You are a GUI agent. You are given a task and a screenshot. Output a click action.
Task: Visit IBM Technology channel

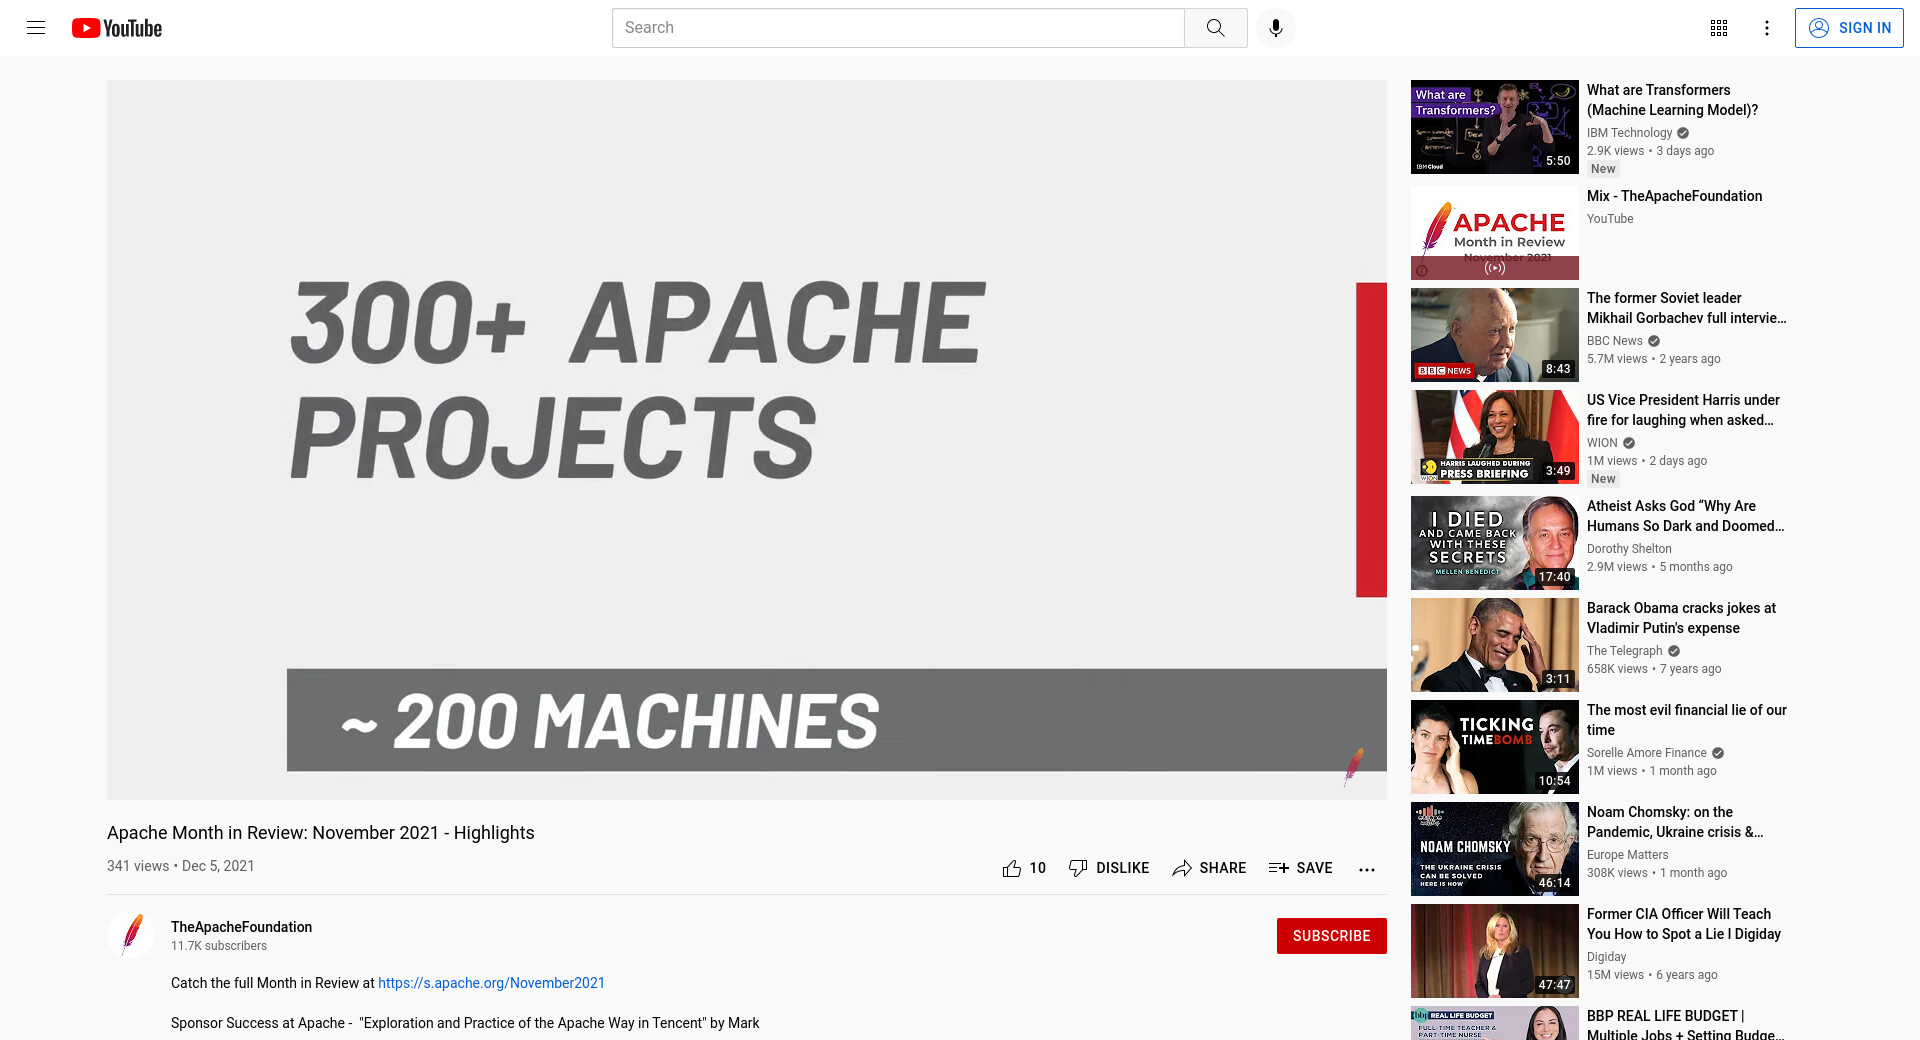(1629, 133)
